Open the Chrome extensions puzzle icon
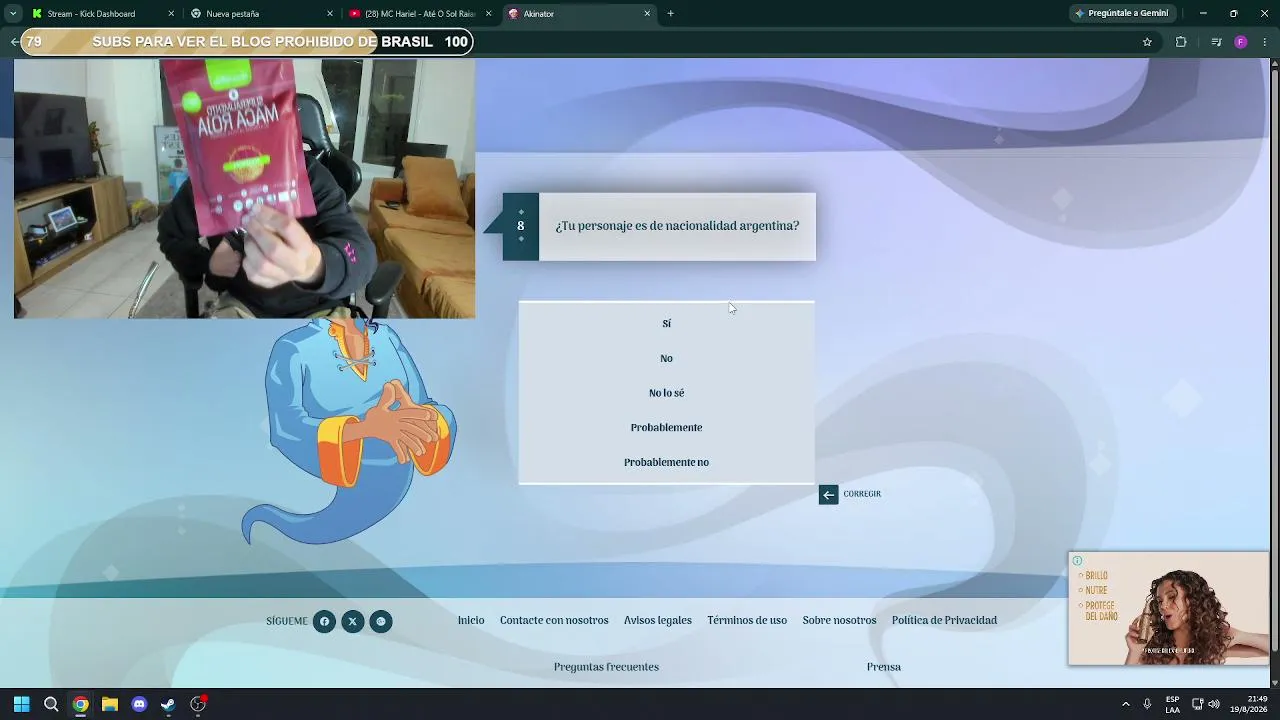Viewport: 1280px width, 720px height. 1181,42
